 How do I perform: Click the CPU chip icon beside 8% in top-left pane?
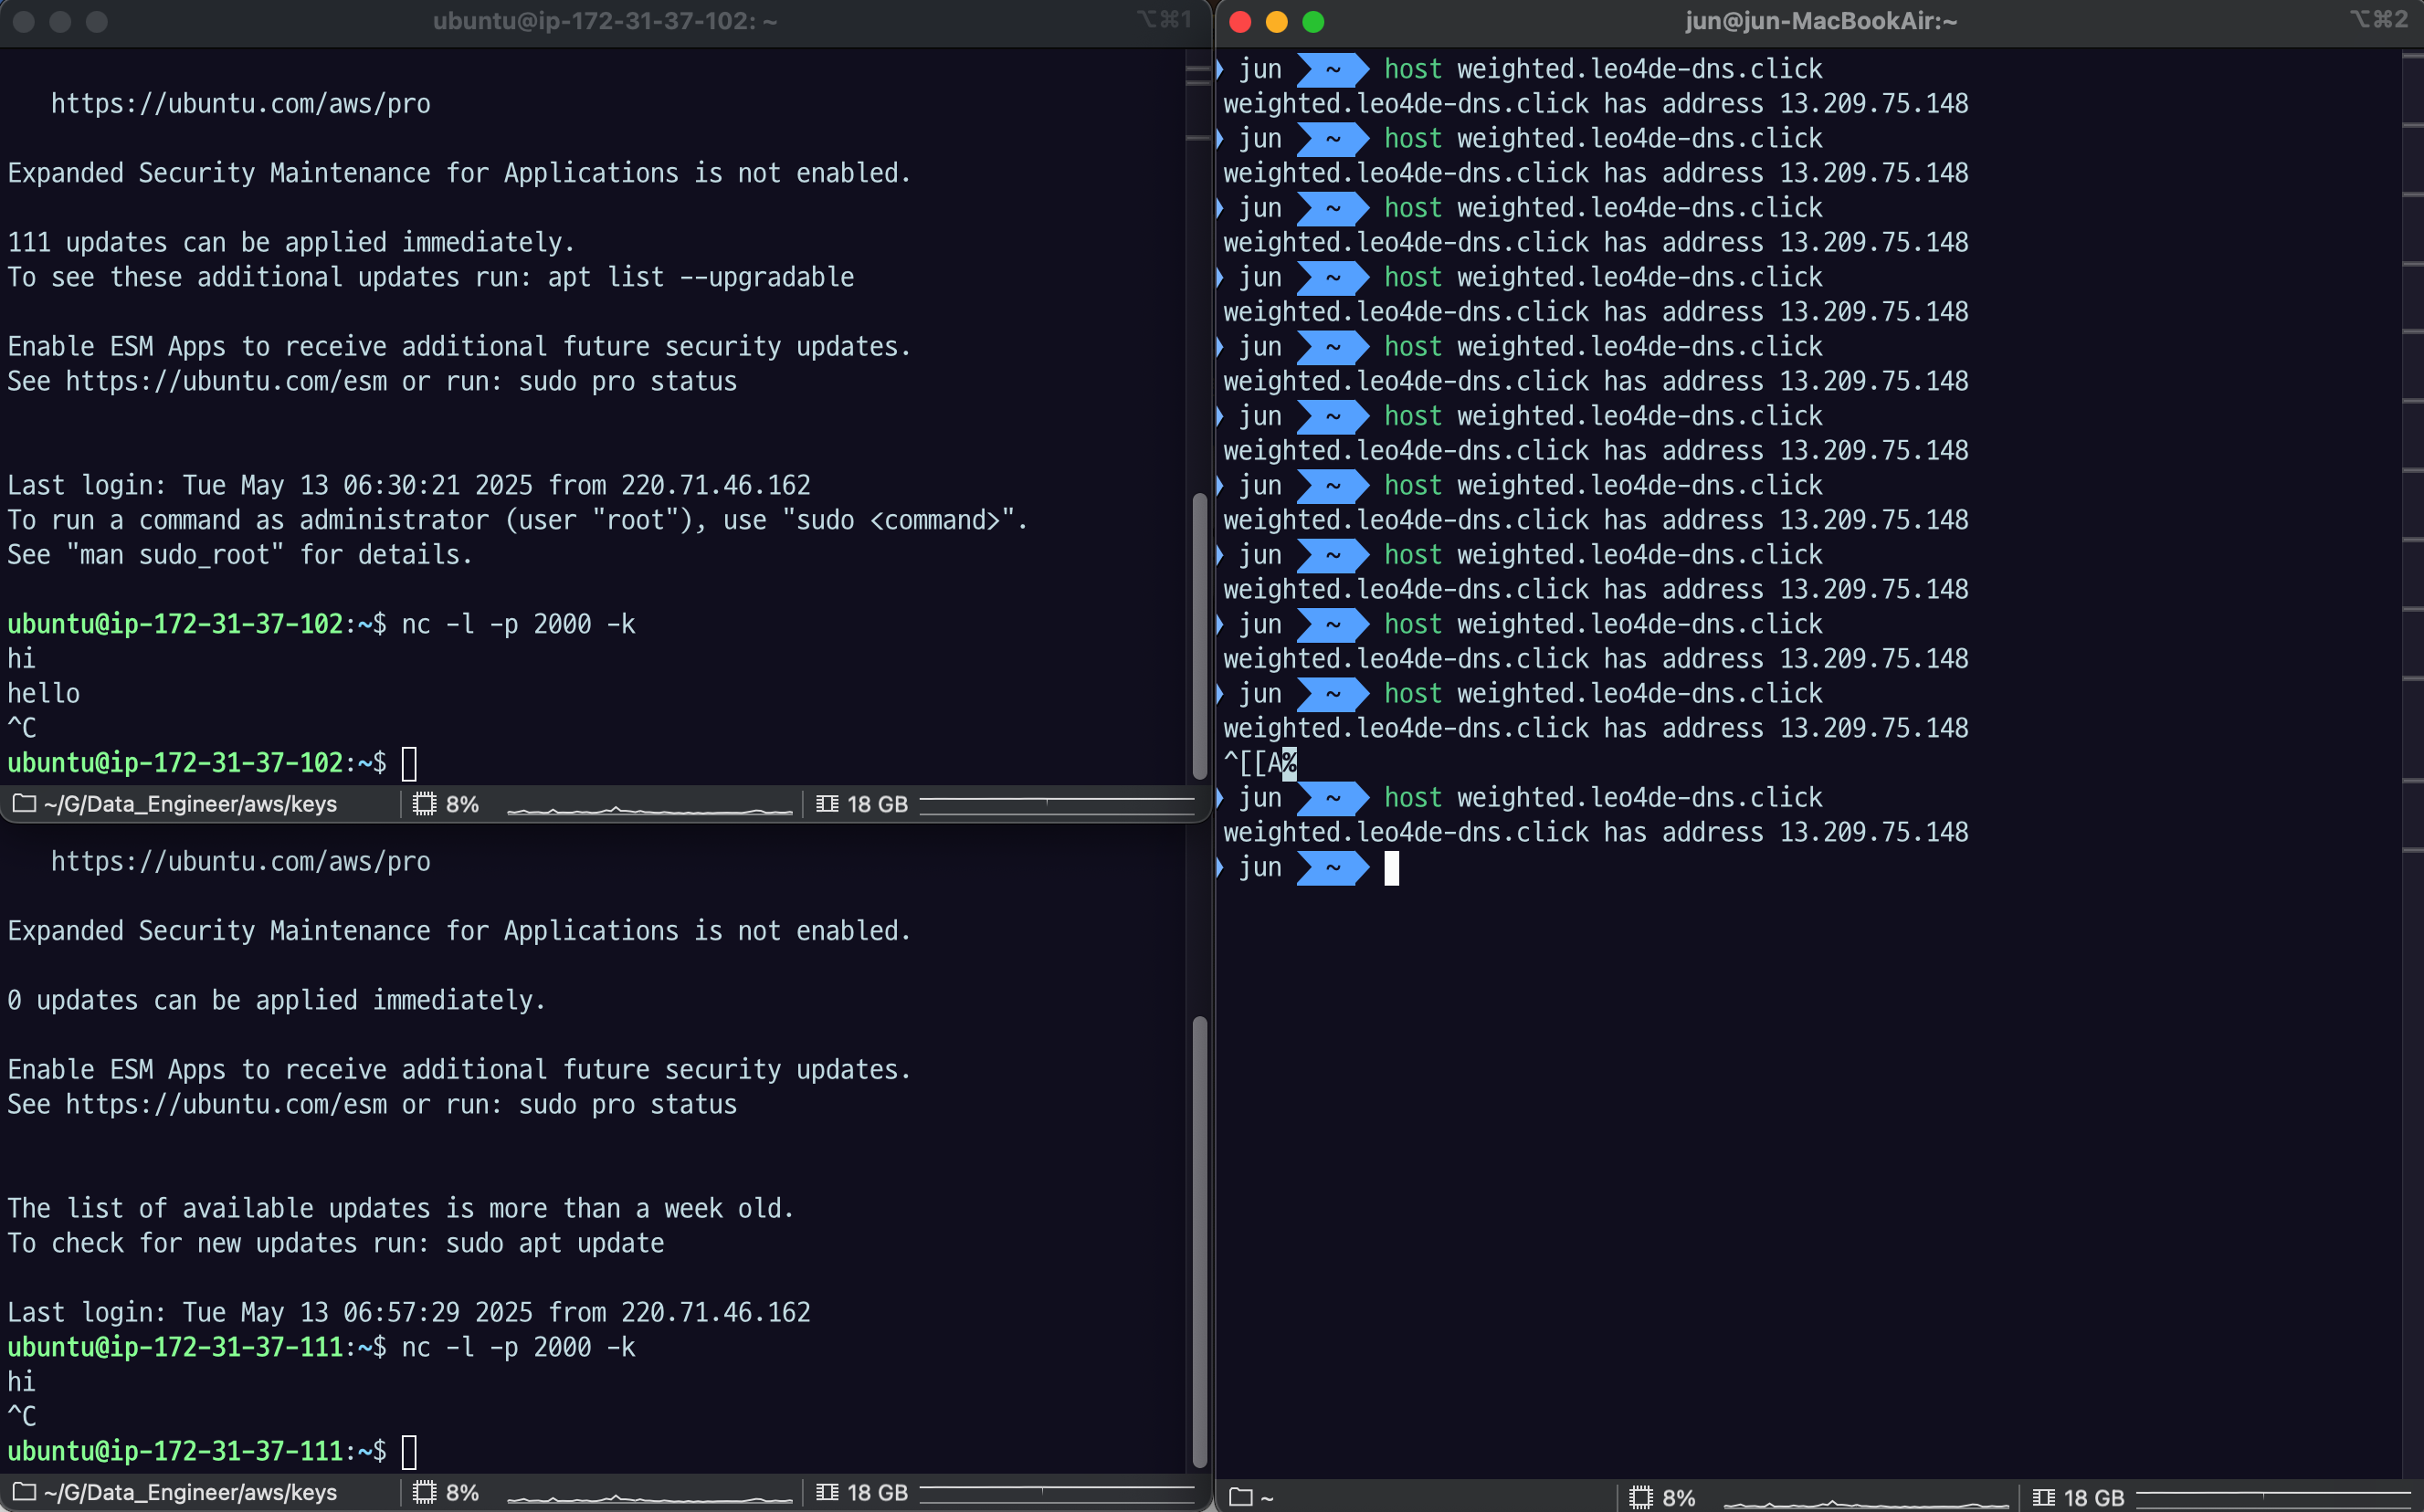click(x=425, y=804)
